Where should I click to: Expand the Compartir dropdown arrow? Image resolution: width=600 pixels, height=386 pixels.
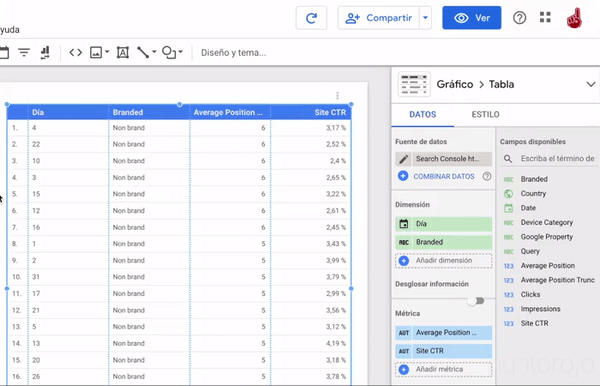pyautogui.click(x=426, y=18)
